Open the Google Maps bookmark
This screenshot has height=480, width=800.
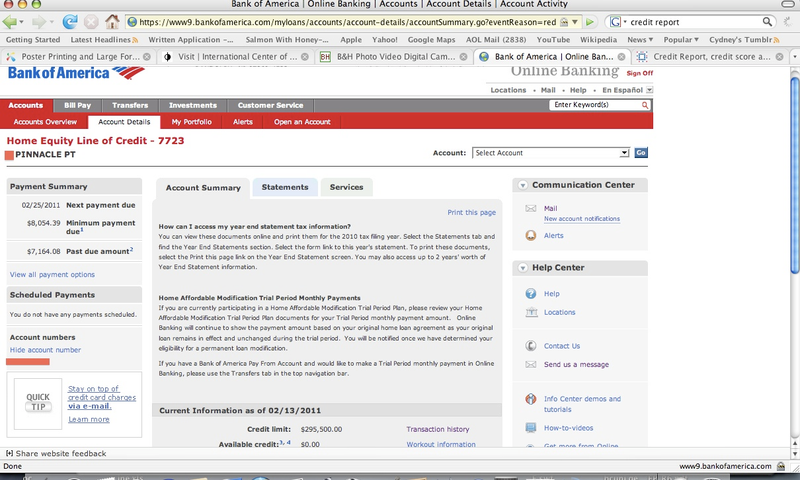[431, 39]
